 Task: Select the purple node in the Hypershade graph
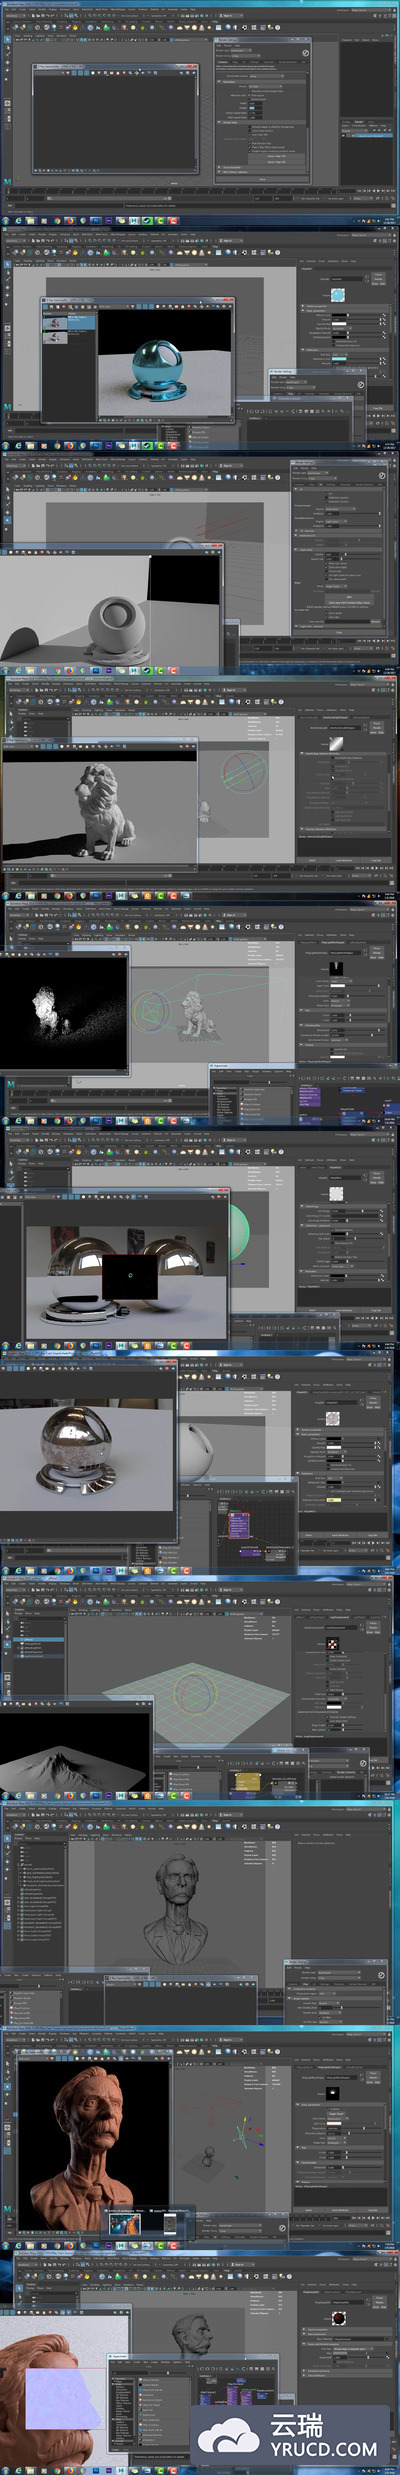pos(239,1525)
